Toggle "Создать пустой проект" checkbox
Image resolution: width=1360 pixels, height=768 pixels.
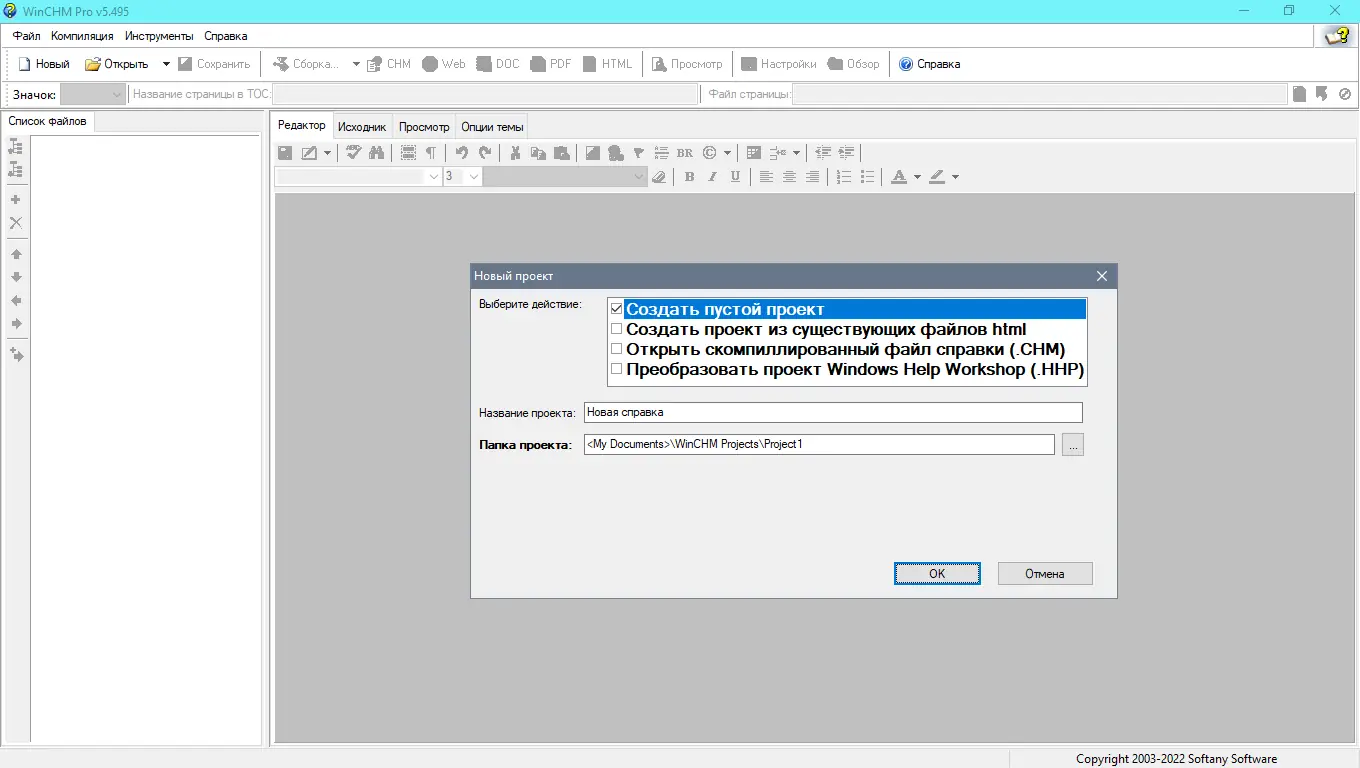pyautogui.click(x=616, y=309)
